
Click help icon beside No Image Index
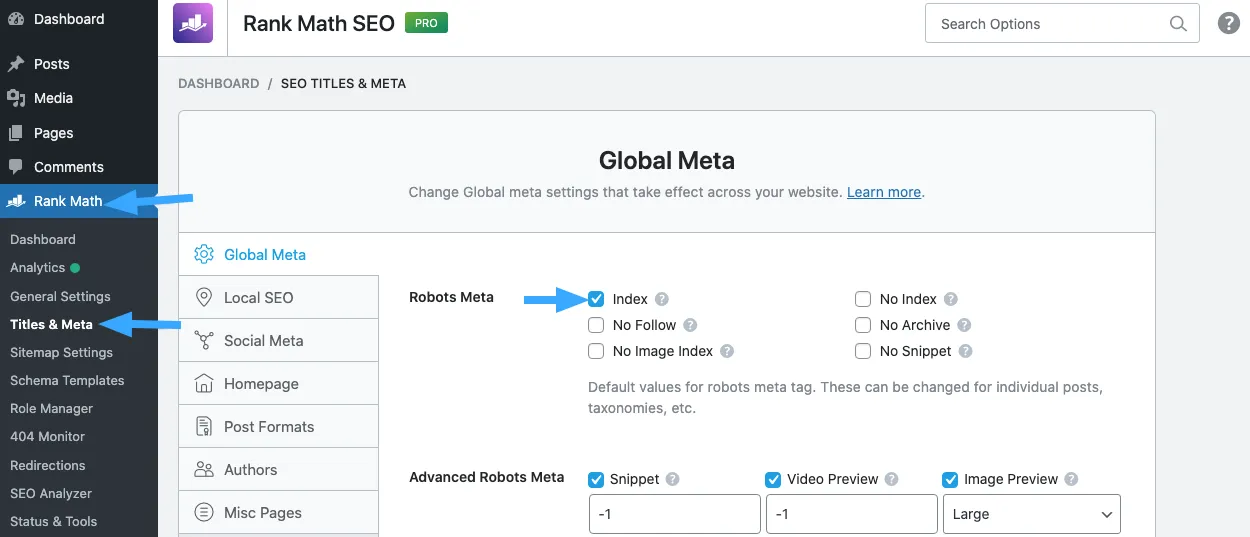pos(727,351)
